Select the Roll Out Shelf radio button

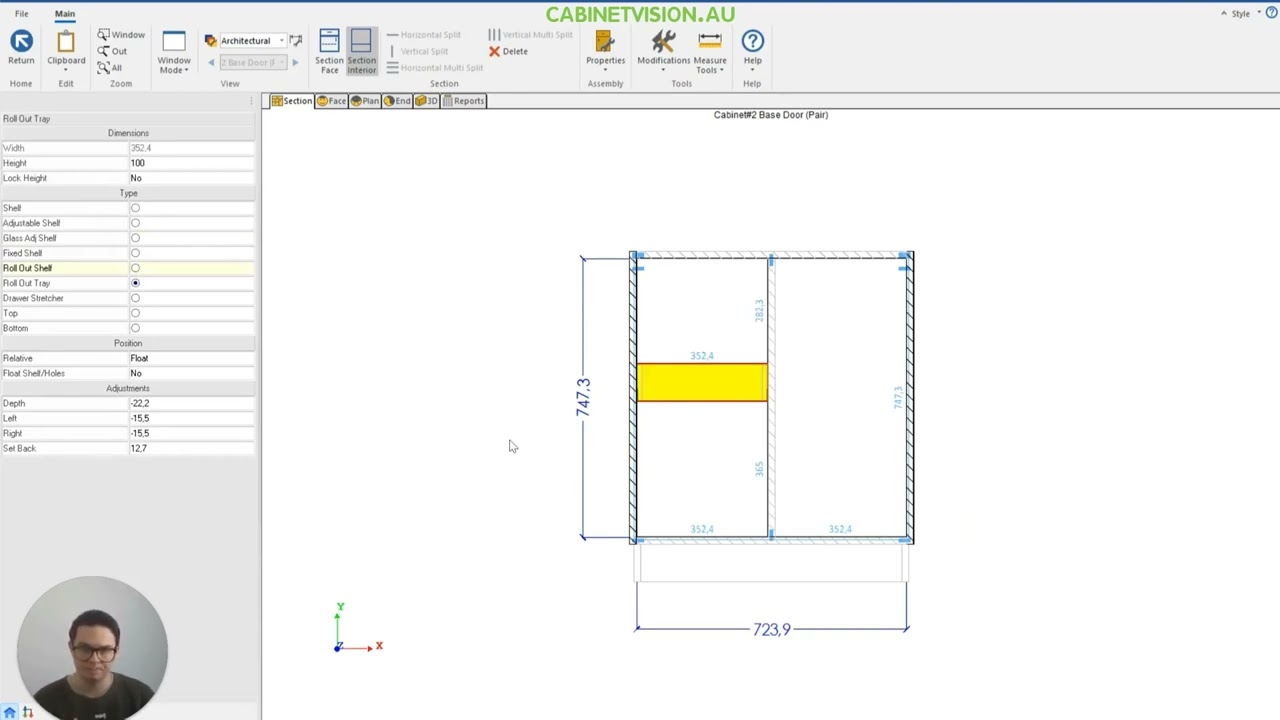135,268
